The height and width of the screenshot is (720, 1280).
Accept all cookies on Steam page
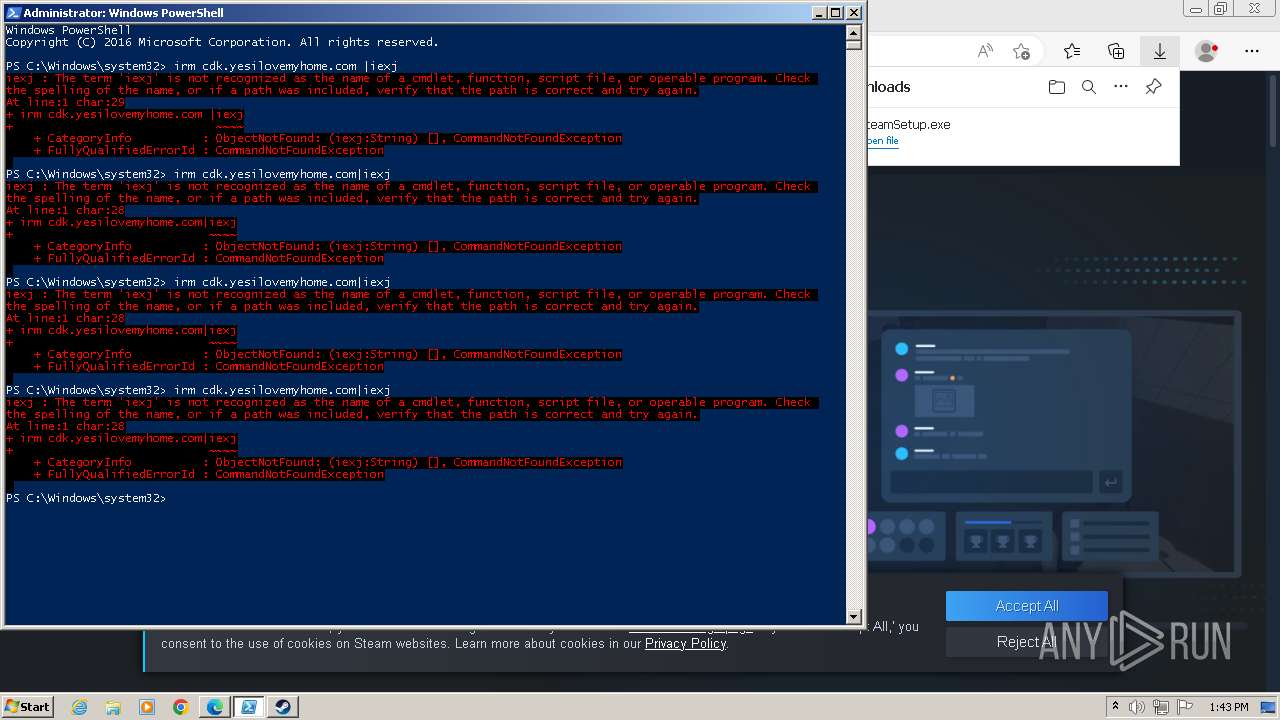[x=1027, y=606]
